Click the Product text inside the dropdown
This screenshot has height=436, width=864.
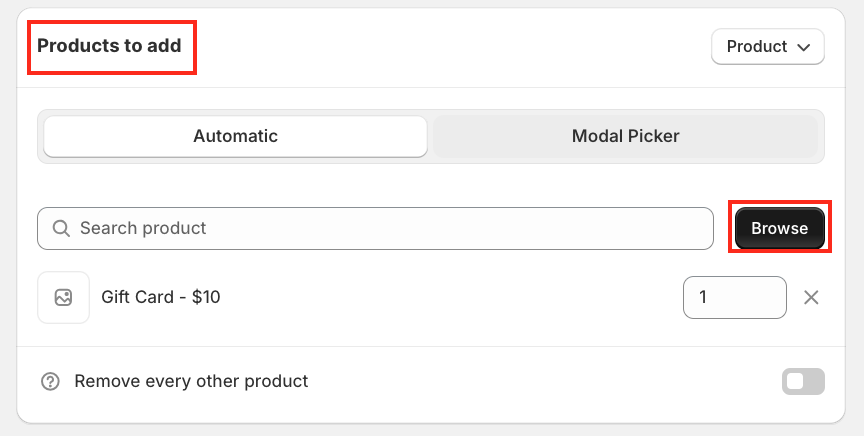pos(756,47)
